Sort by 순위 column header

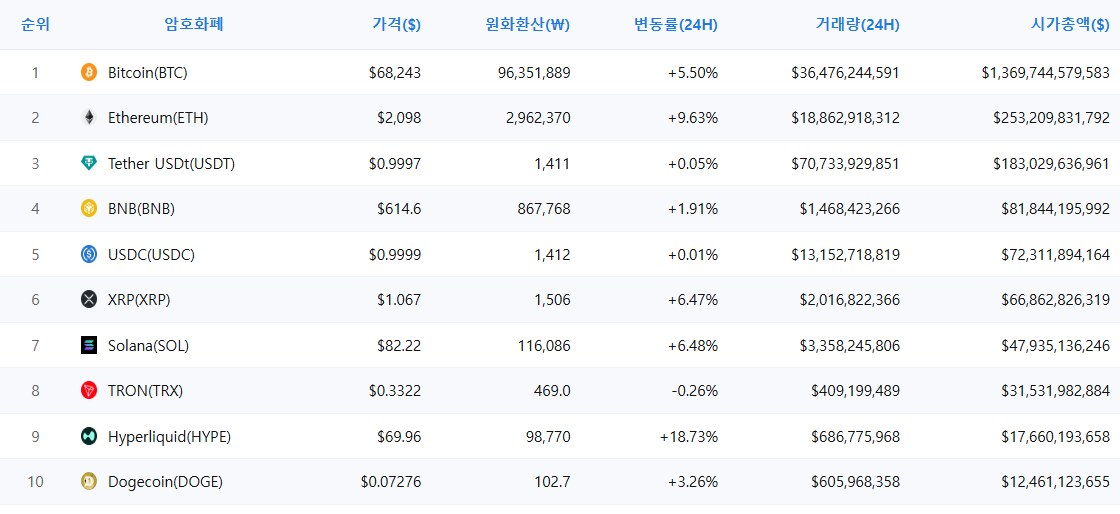click(x=36, y=25)
